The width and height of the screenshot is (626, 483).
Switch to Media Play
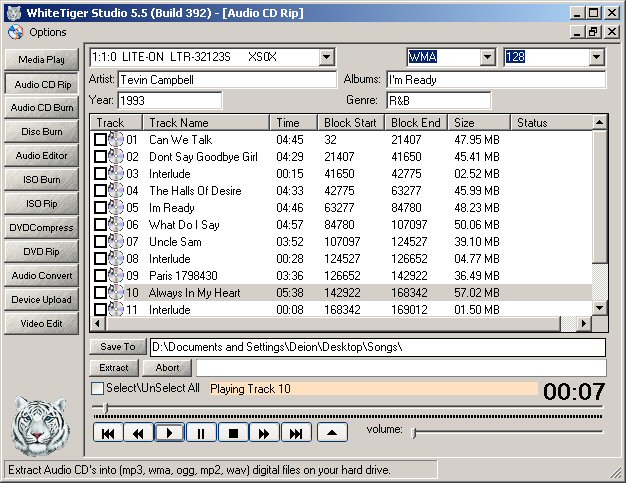point(42,60)
